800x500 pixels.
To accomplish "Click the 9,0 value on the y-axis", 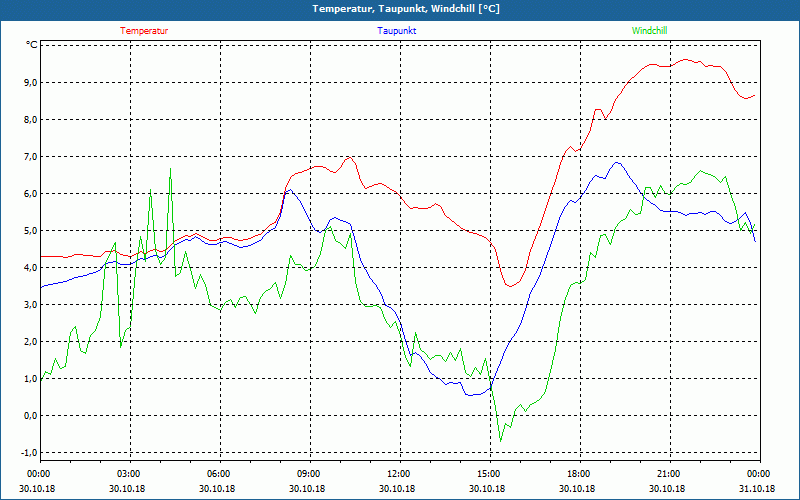I will tap(31, 83).
